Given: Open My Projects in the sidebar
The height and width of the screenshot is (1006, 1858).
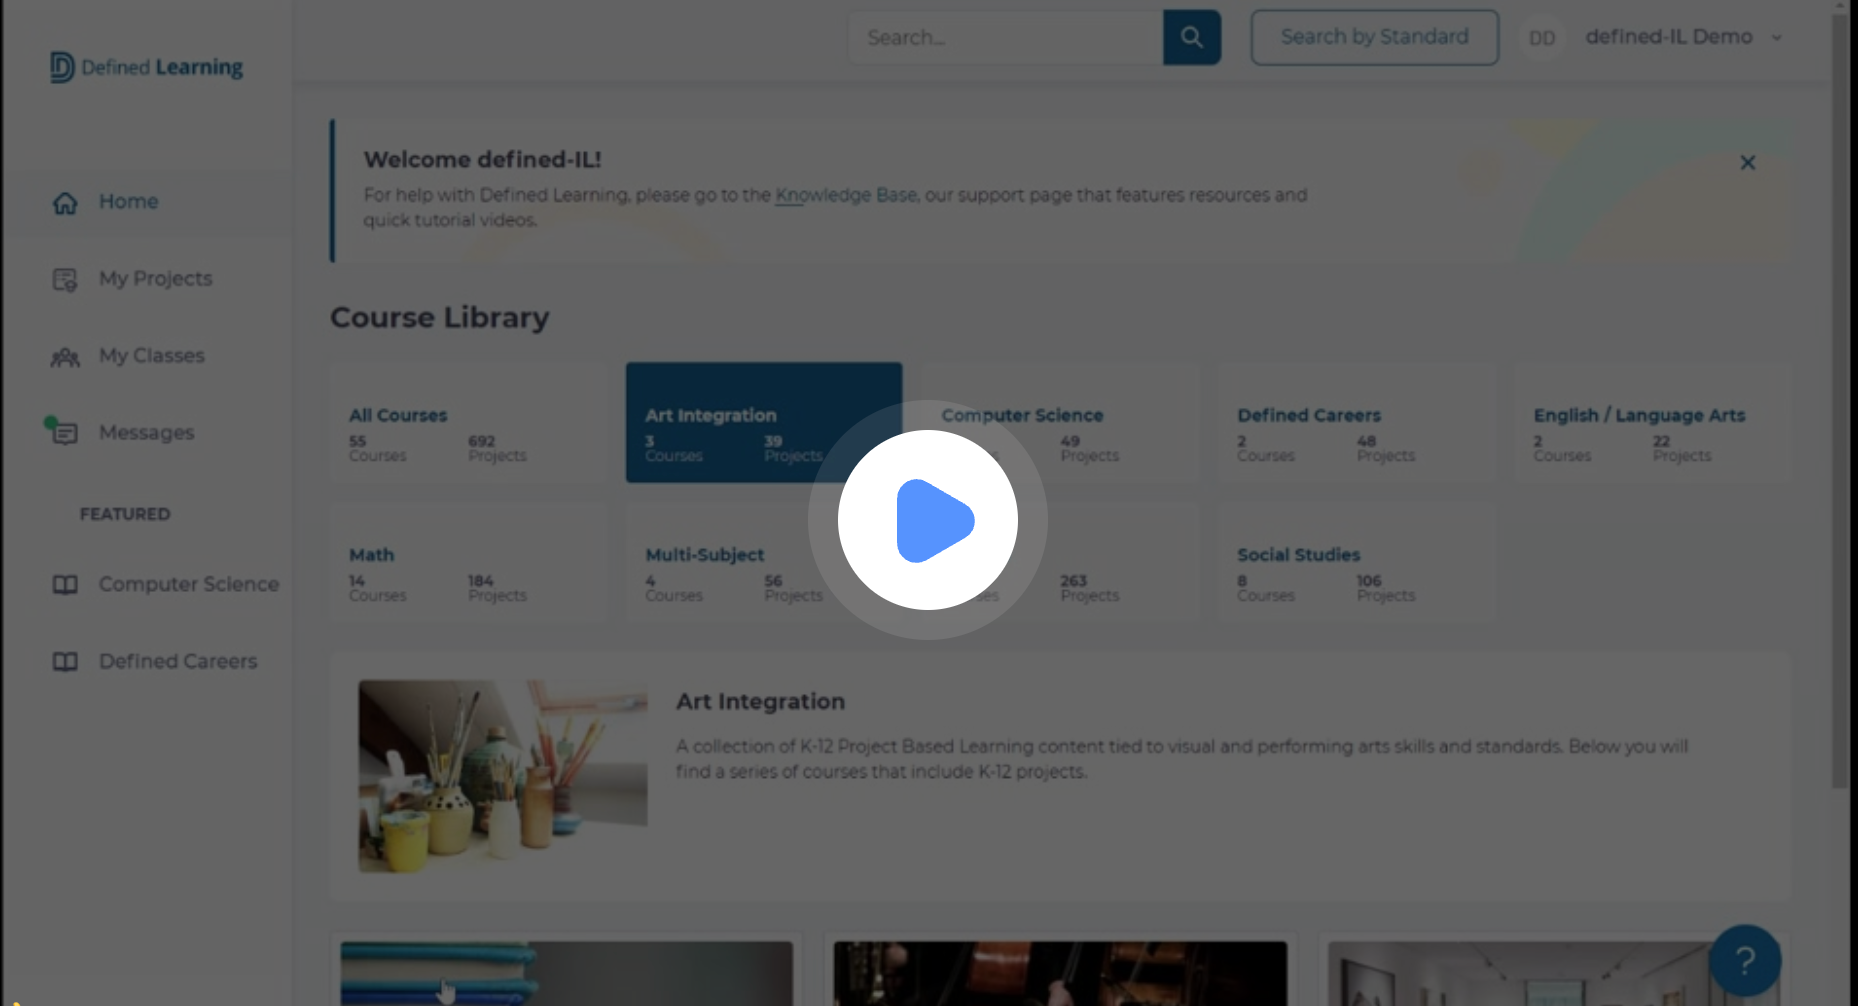Looking at the screenshot, I should (x=155, y=279).
